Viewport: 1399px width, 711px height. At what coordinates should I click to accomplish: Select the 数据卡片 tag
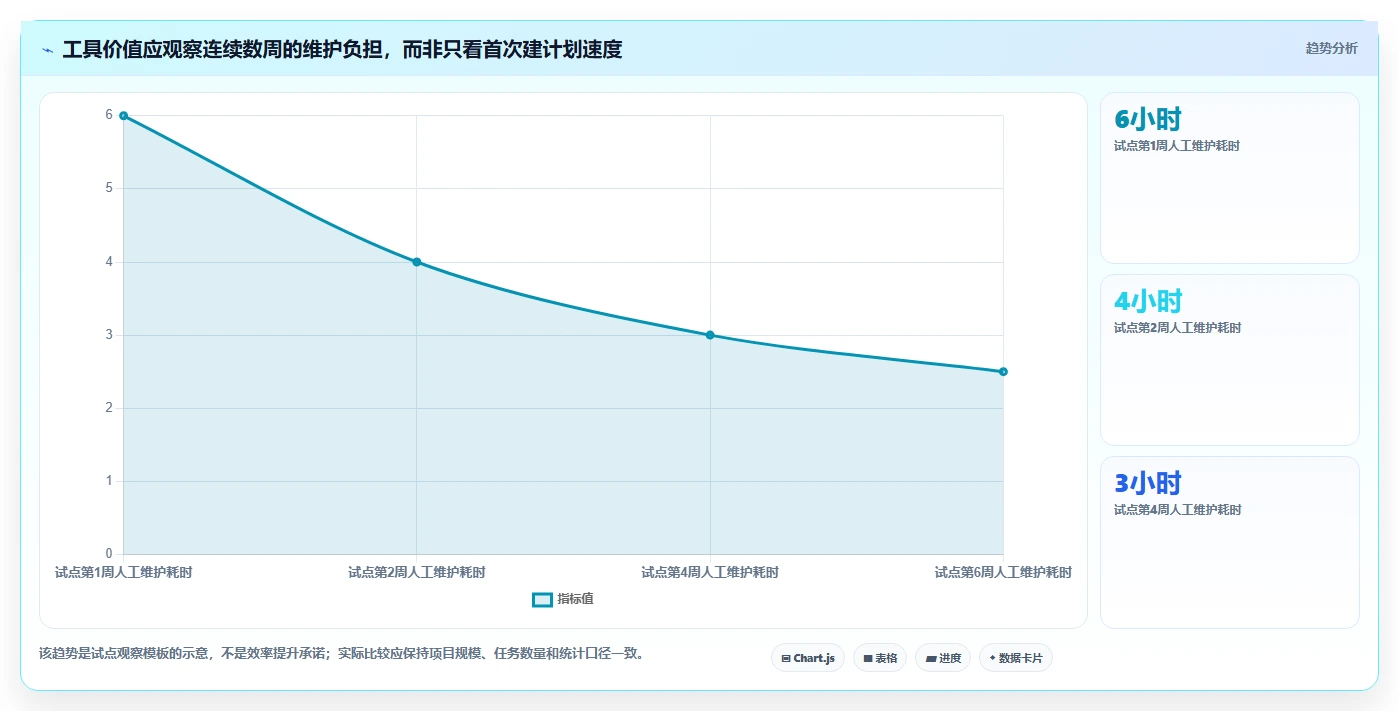[1016, 658]
